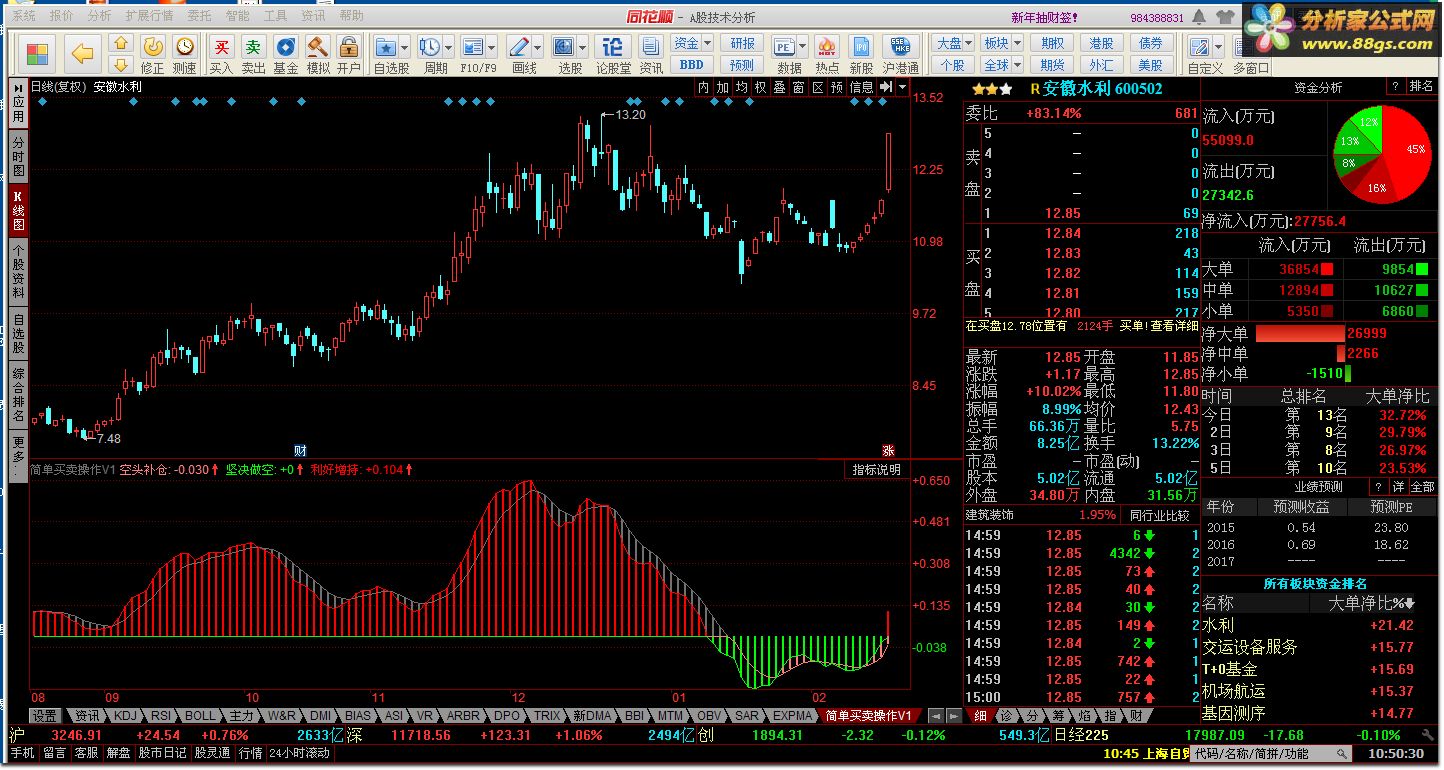Viewport: 1444px width, 770px height.
Task: Click the shirt skin icon in title bar
Action: (x=1225, y=17)
